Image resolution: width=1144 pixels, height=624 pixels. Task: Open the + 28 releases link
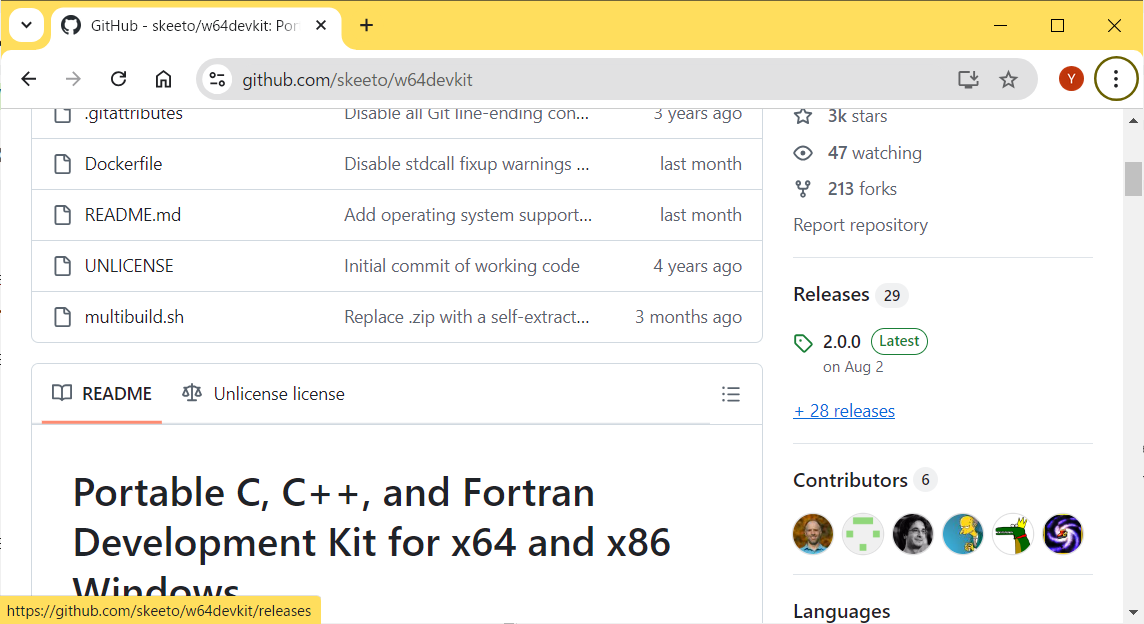844,411
